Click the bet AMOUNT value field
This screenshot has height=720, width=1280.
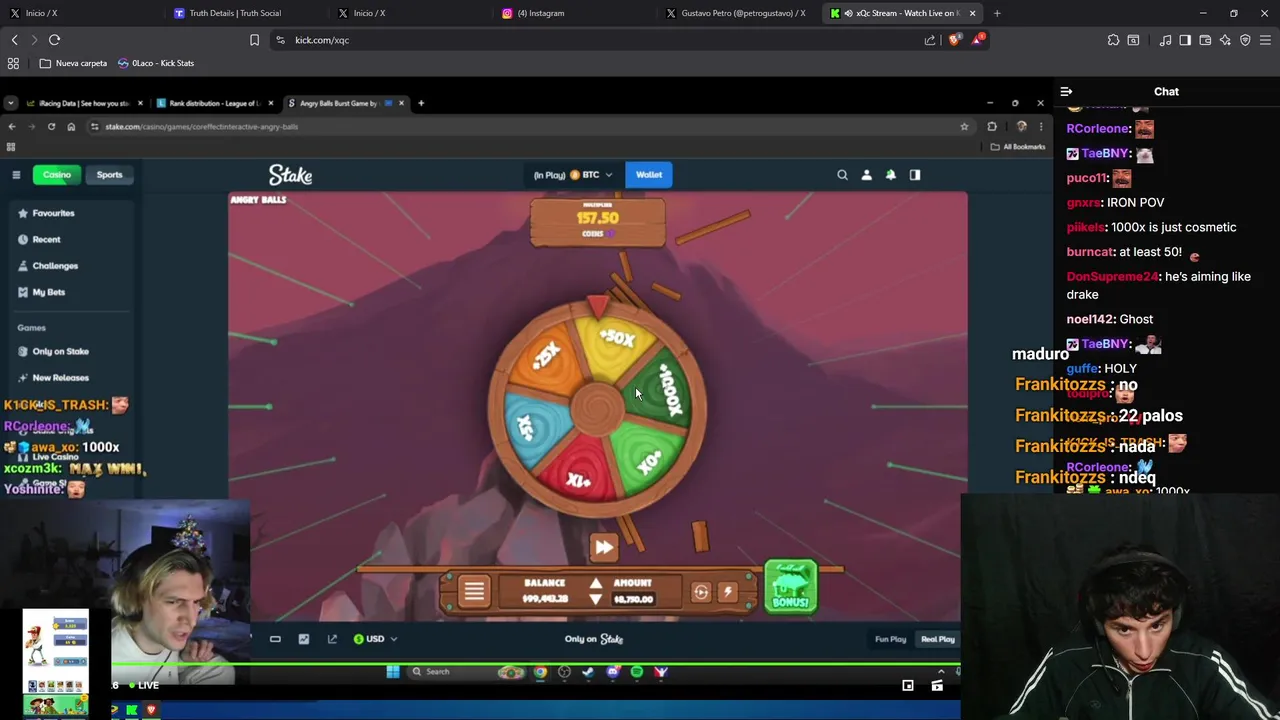tap(633, 599)
